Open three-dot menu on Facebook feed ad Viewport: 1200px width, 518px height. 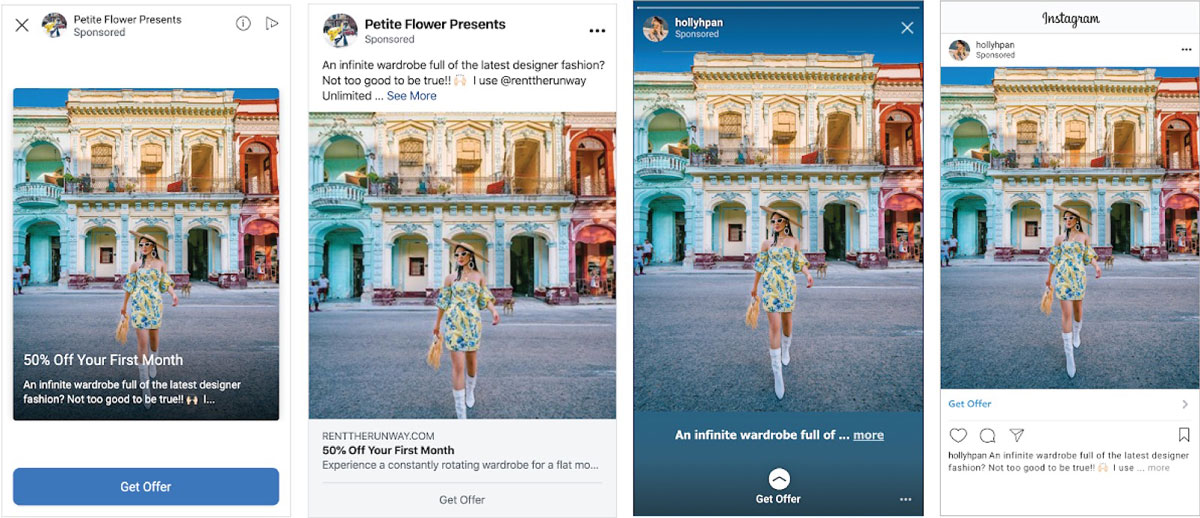pyautogui.click(x=597, y=30)
